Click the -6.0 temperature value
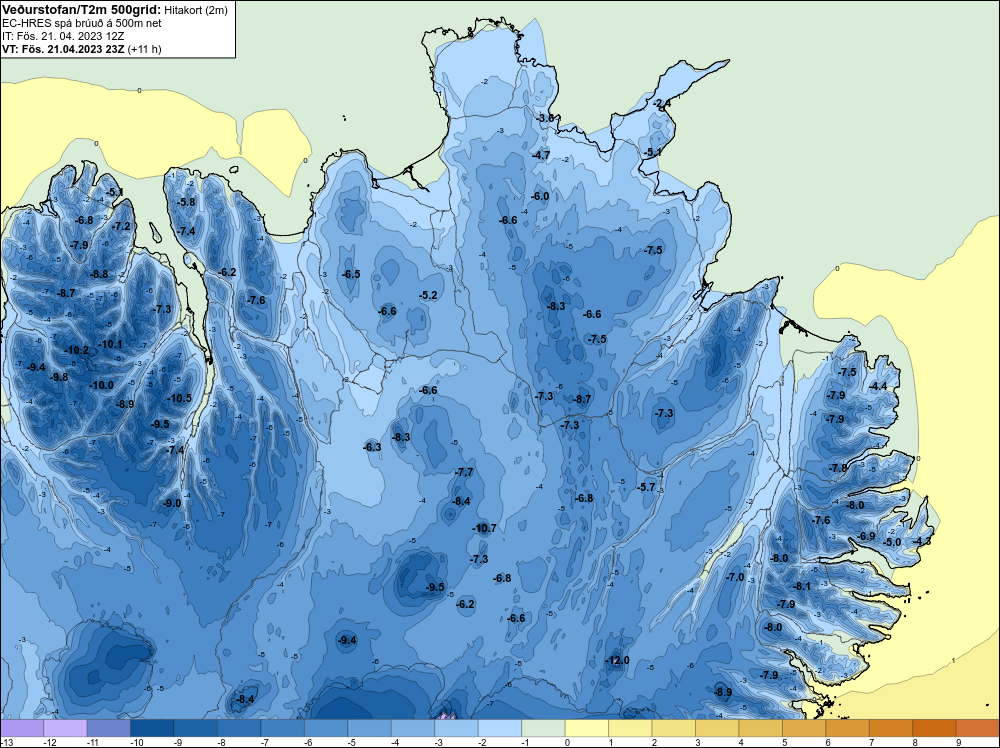This screenshot has width=1000, height=748. [x=540, y=196]
